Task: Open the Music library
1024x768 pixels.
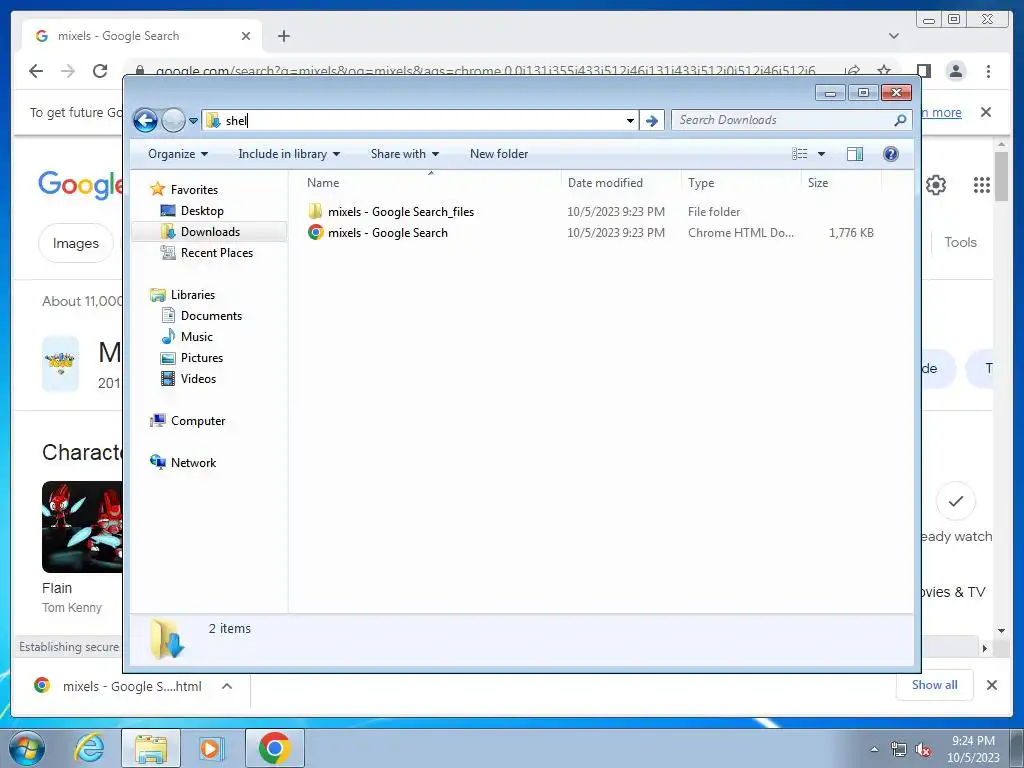Action: pos(197,337)
